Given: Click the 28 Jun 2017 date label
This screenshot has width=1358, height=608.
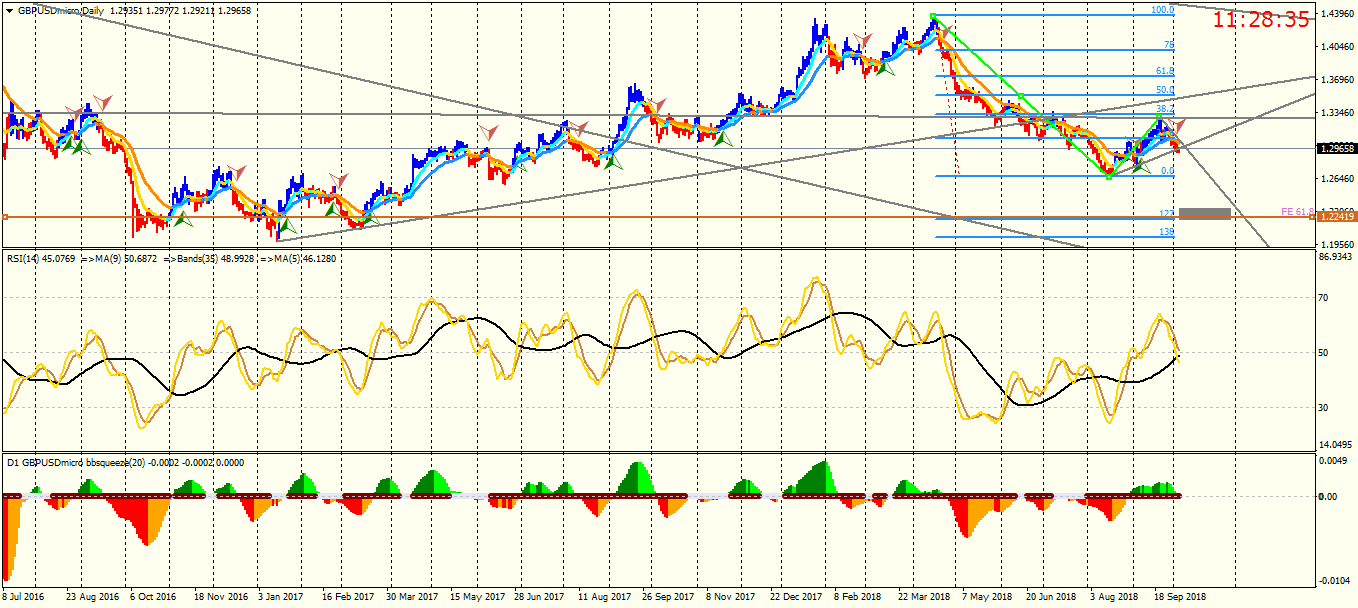Looking at the screenshot, I should [x=538, y=596].
